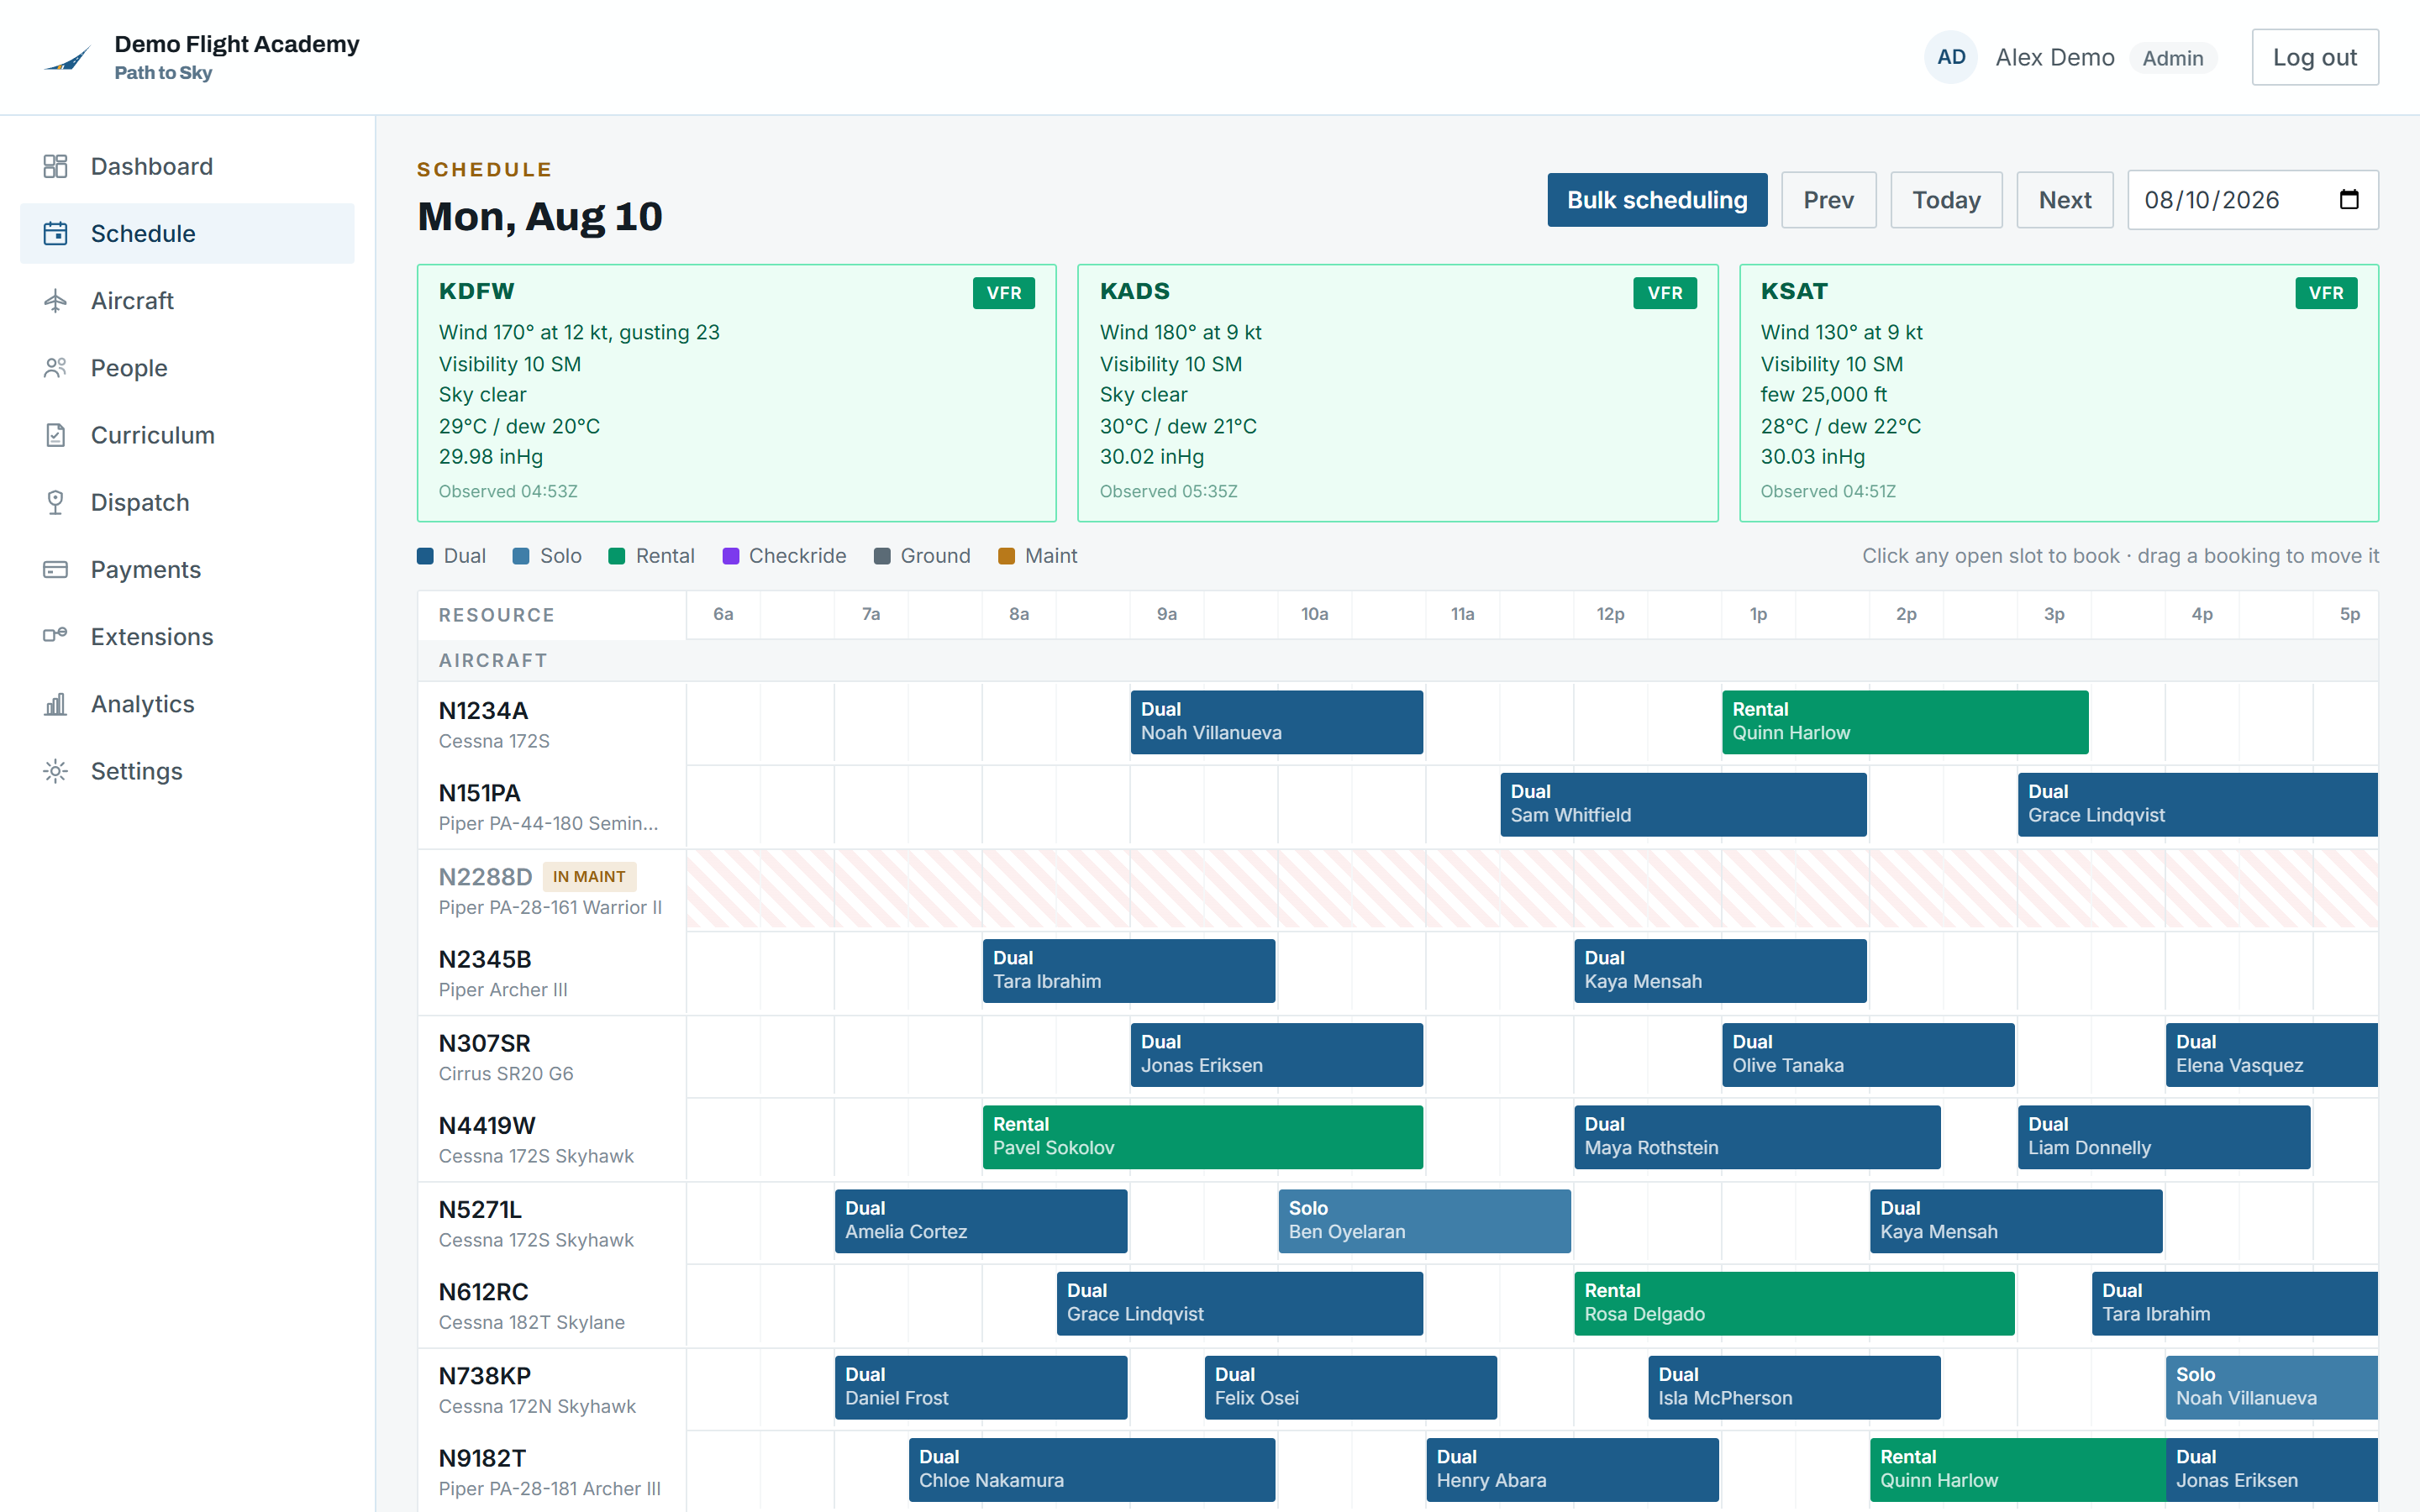
Task: Click the Dual legend color swatch
Action: 425,556
